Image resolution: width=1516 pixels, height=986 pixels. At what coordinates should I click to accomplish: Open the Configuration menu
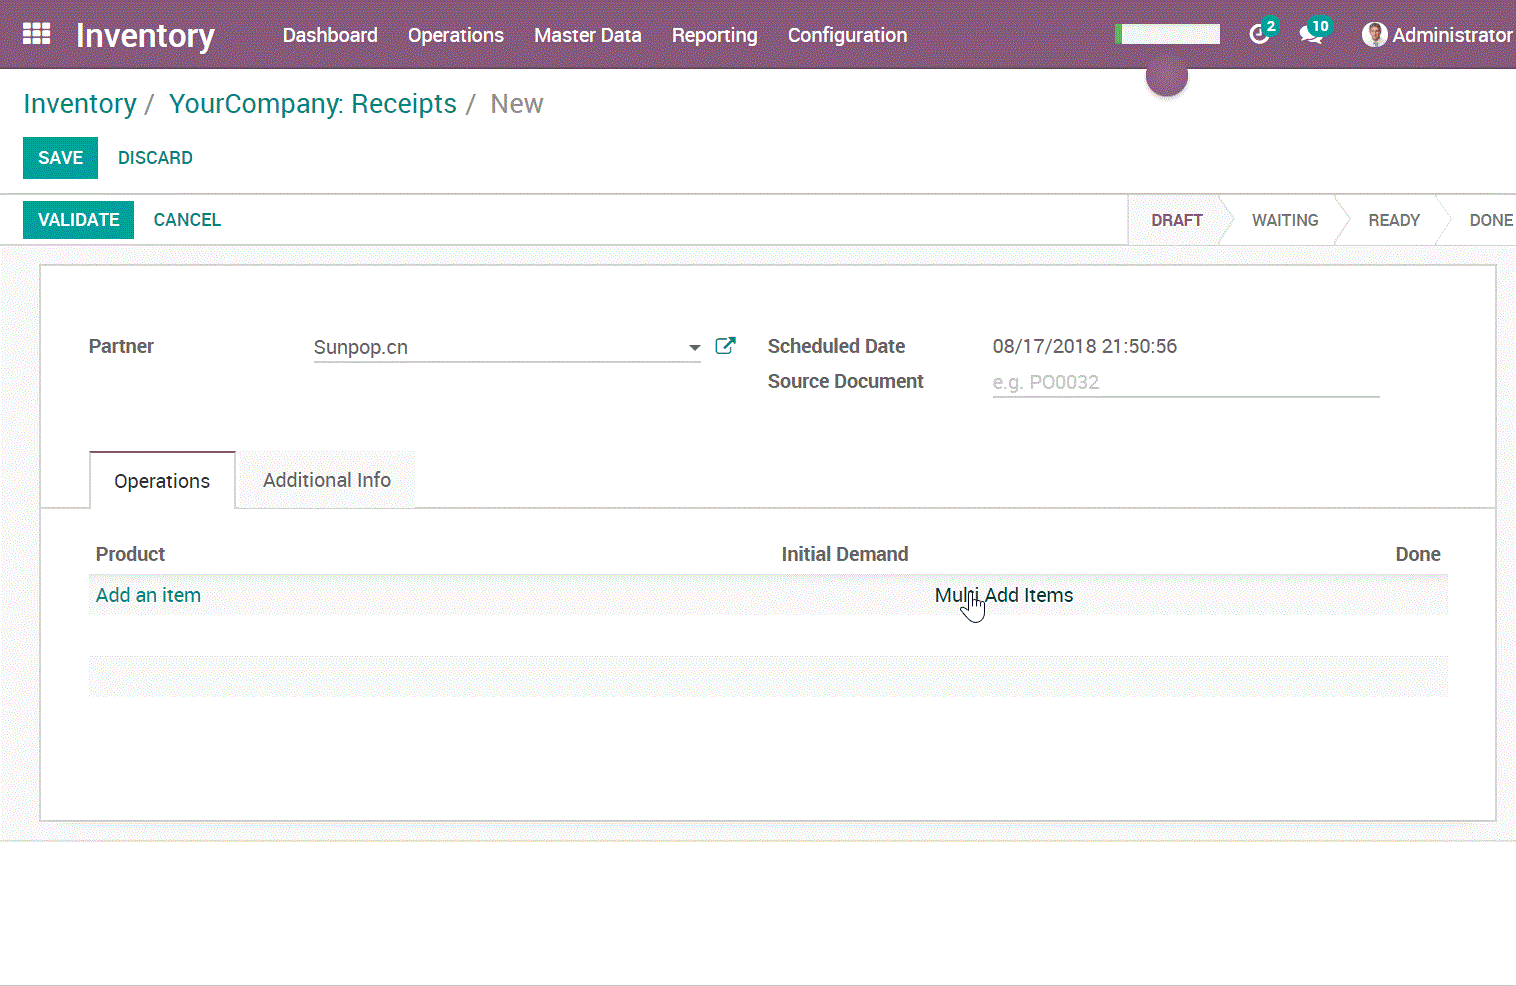(x=847, y=35)
